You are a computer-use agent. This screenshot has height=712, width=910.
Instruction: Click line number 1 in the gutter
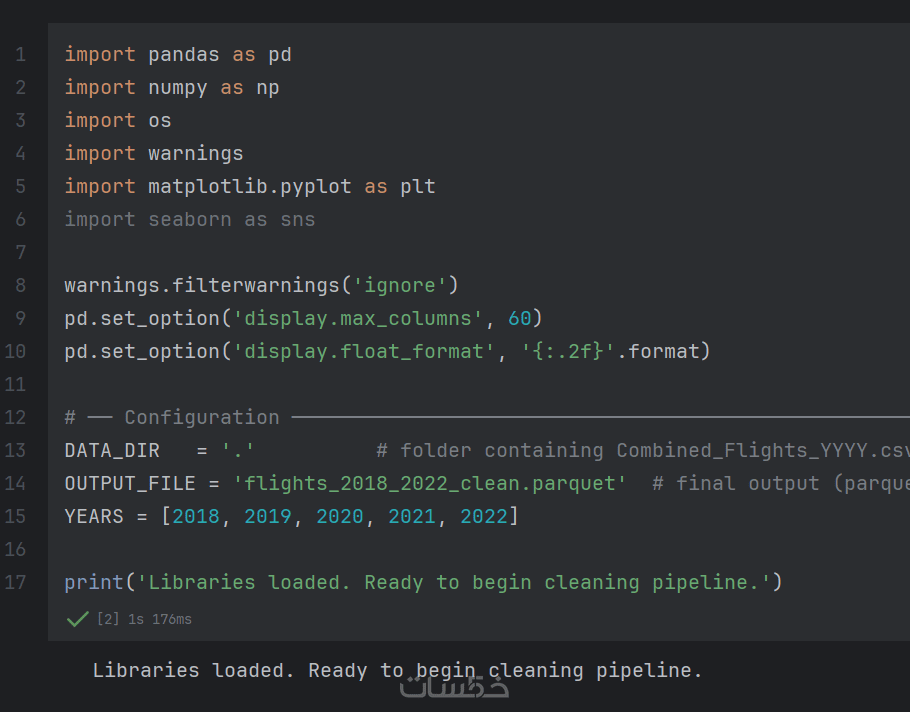coord(21,54)
